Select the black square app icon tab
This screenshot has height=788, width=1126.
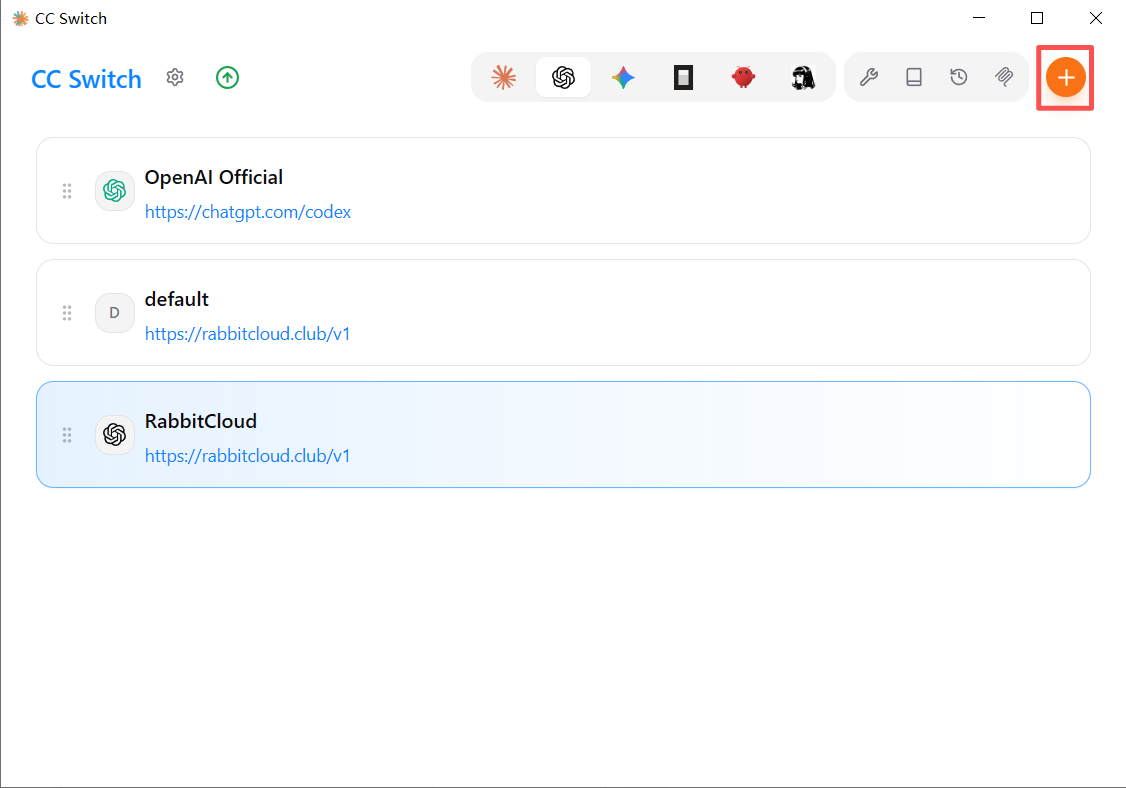[683, 77]
